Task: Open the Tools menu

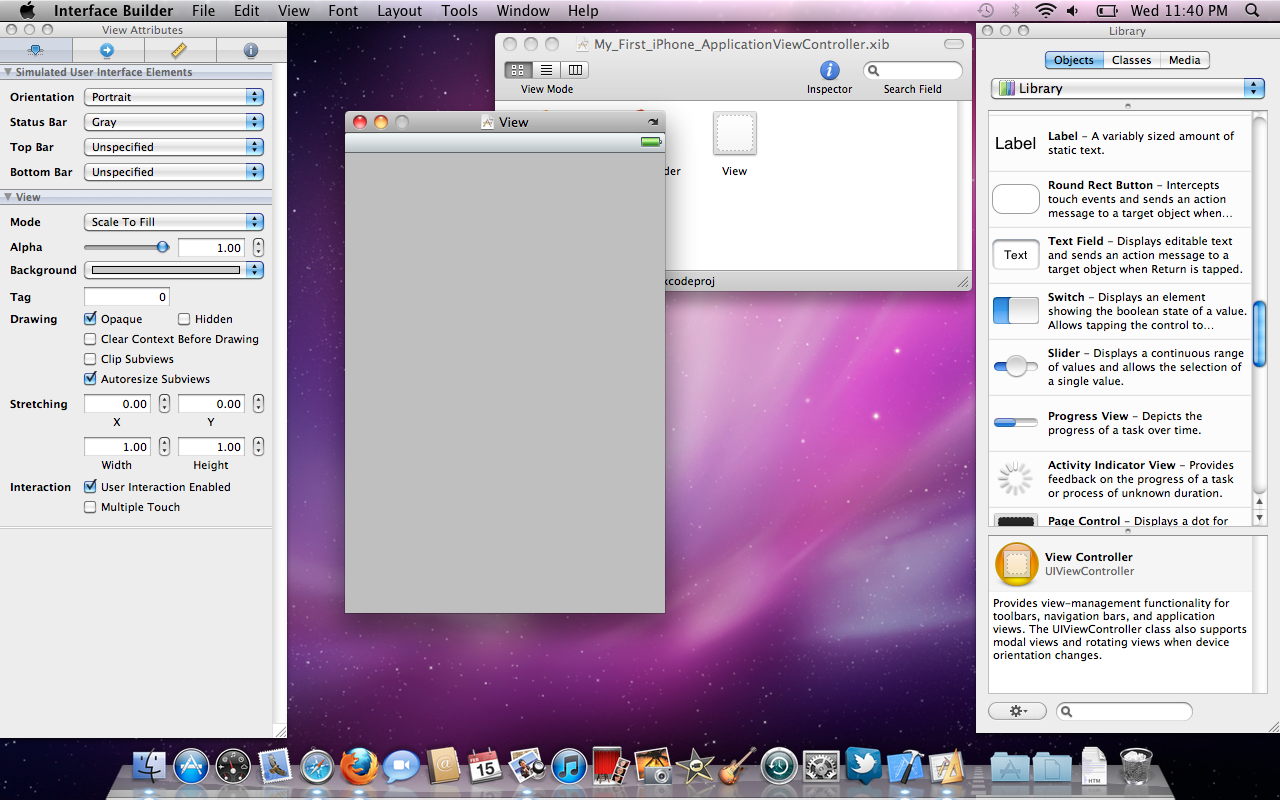Action: coord(459,11)
